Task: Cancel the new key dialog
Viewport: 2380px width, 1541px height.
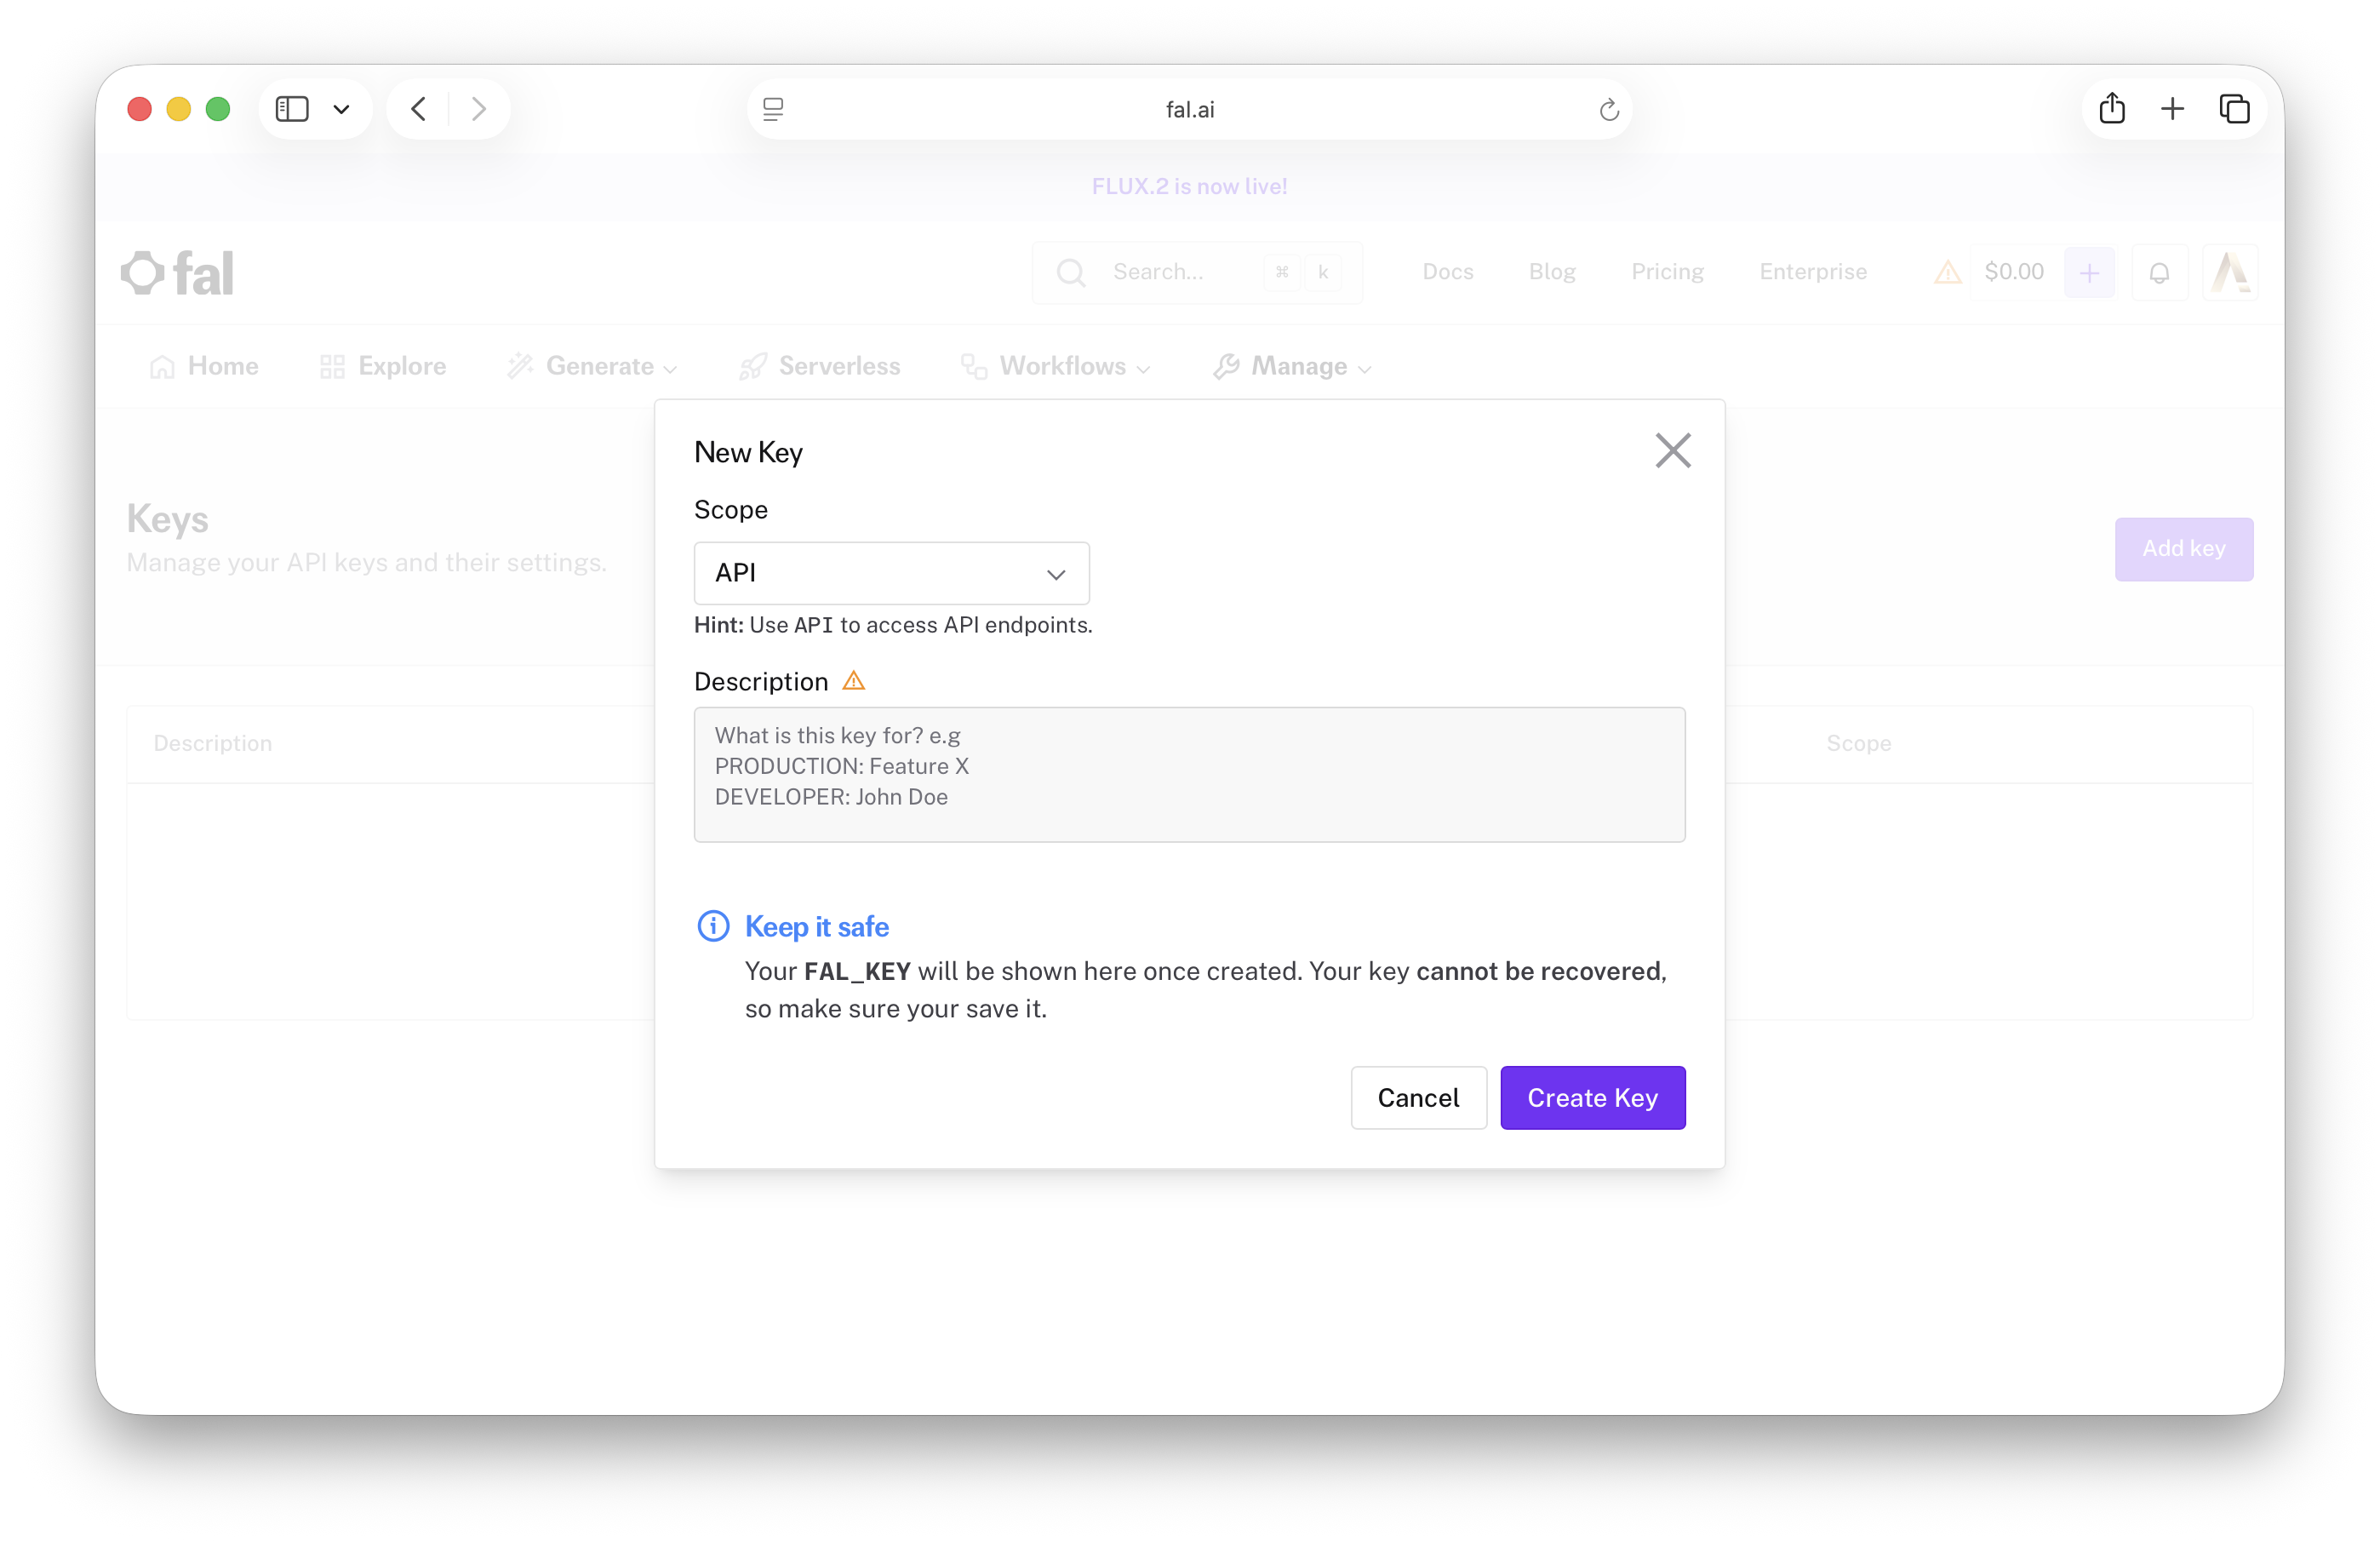Action: (1418, 1097)
